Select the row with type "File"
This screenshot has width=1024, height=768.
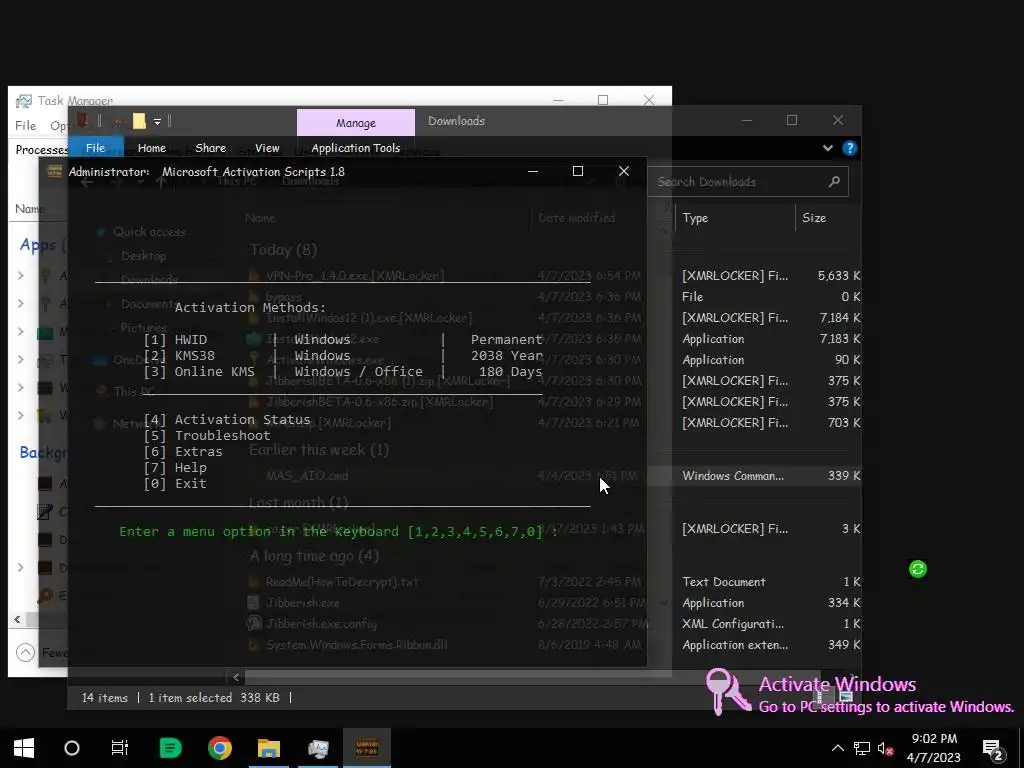click(692, 296)
